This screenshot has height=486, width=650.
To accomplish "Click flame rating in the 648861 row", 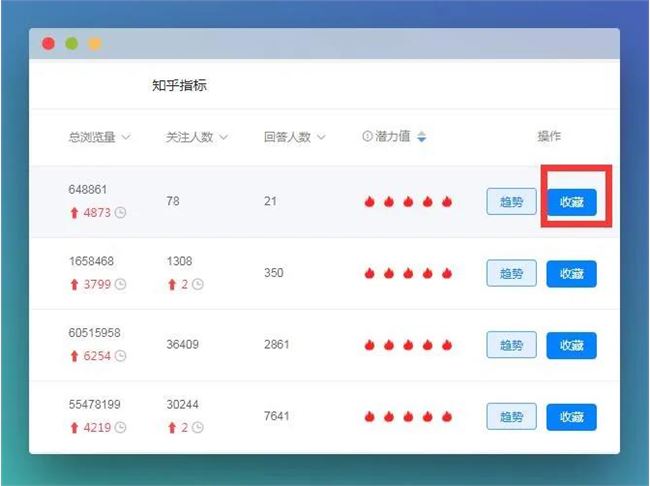I will [x=408, y=202].
